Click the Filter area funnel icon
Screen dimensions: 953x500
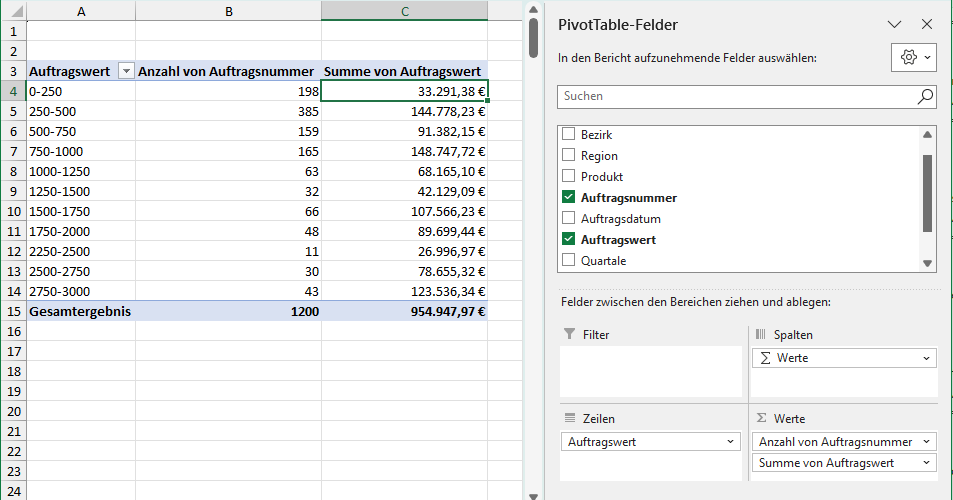coord(569,335)
